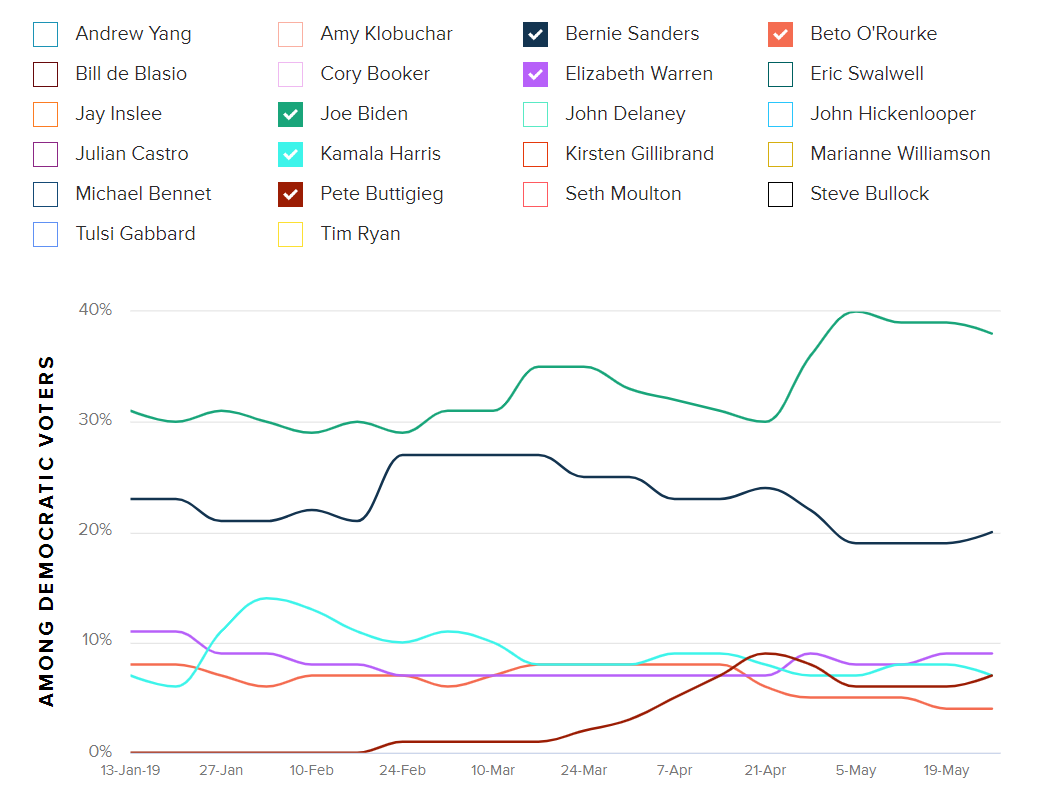Enable the John Hickenlooper checkbox

point(781,114)
